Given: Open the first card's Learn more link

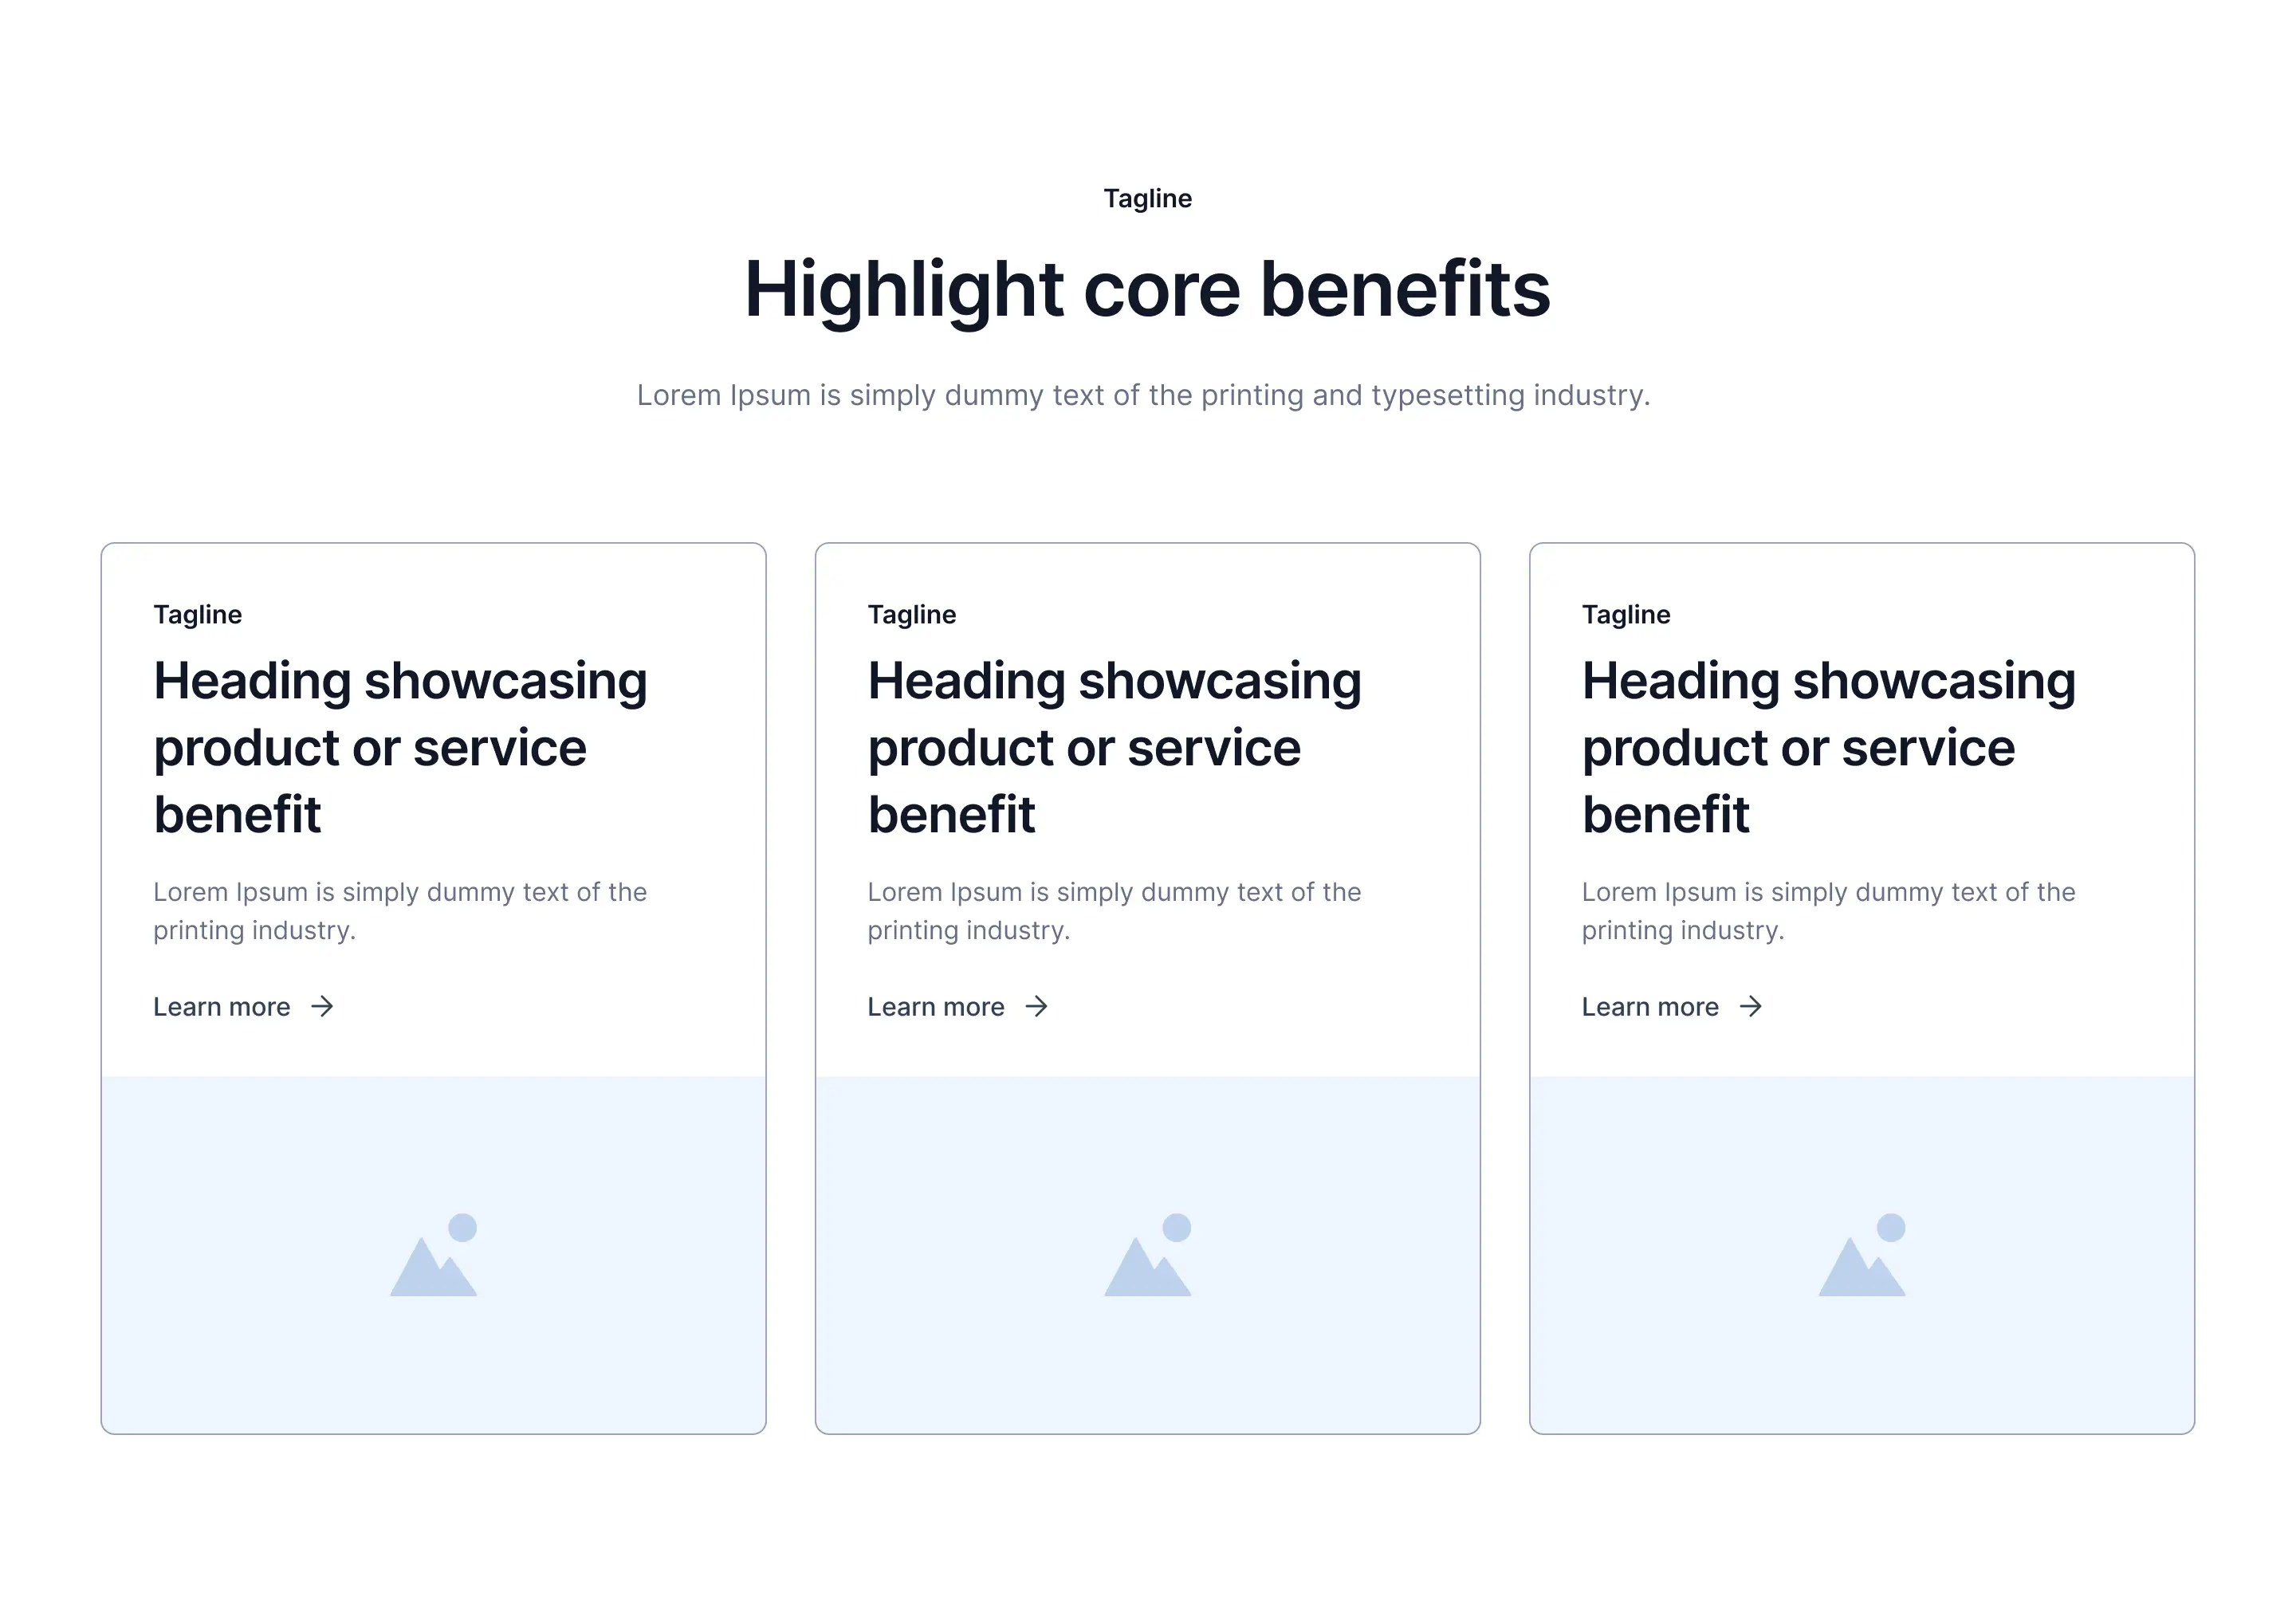Looking at the screenshot, I should [x=243, y=1006].
